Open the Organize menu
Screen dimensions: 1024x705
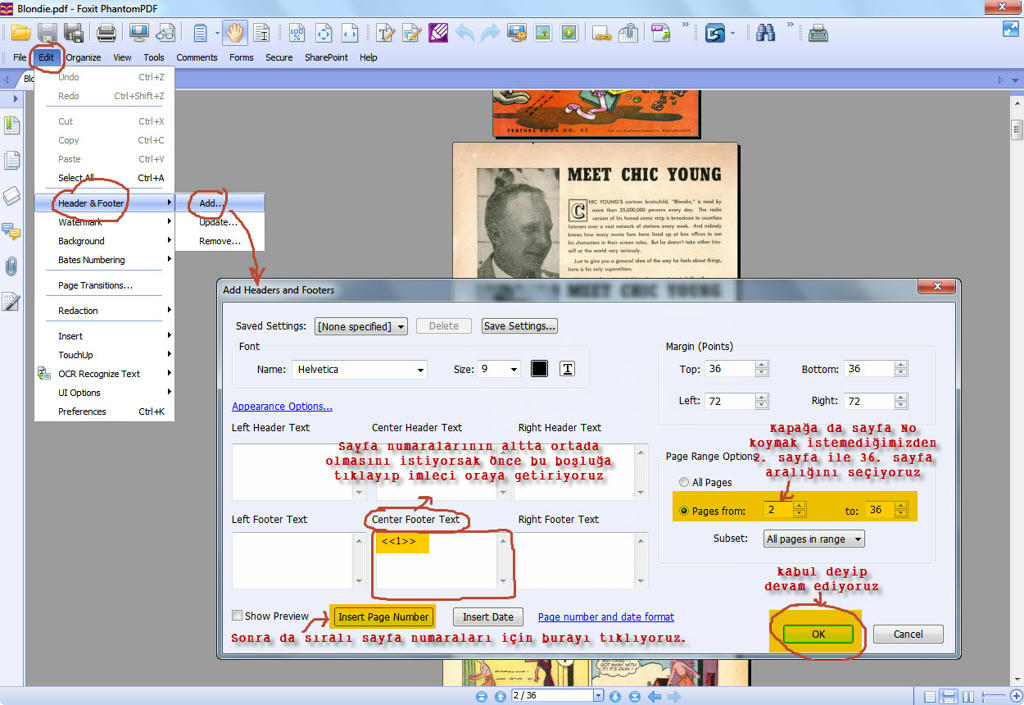coord(83,57)
